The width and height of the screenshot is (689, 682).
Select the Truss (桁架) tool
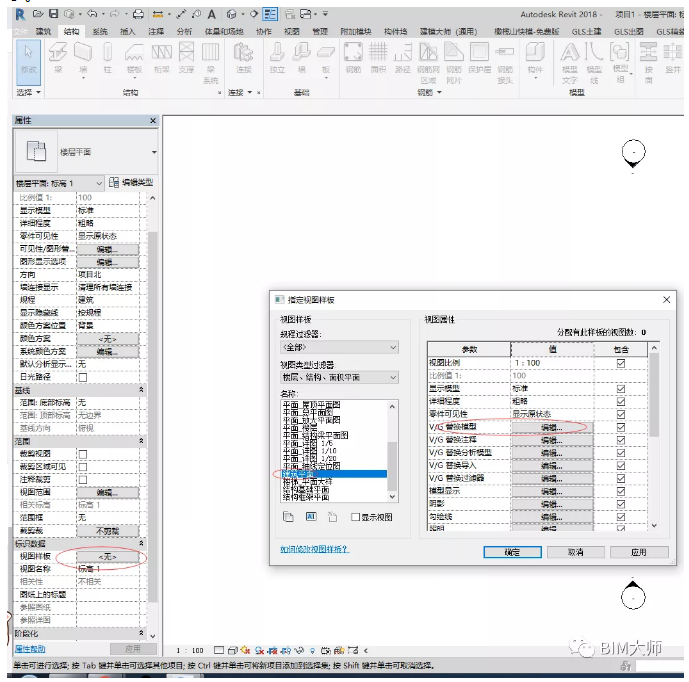162,57
